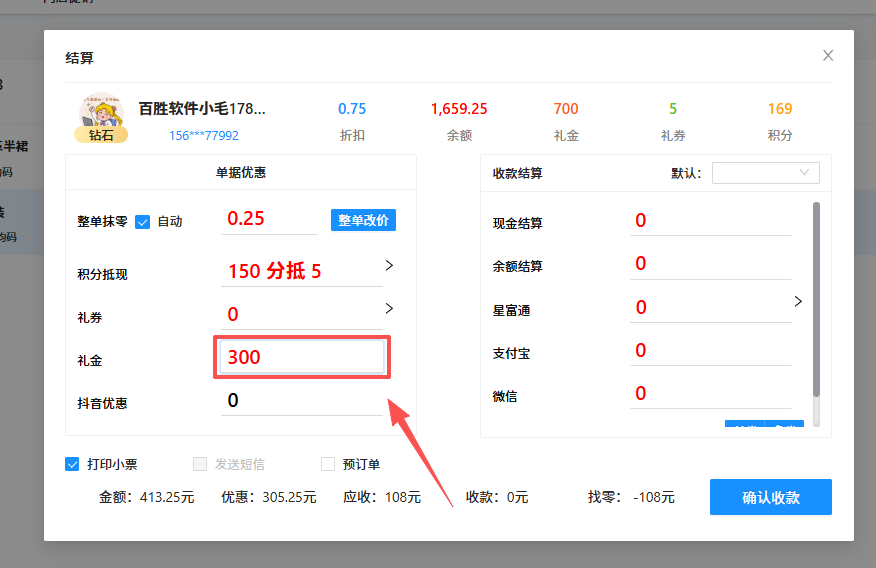
Task: Click the 整单改价 button
Action: tap(363, 220)
